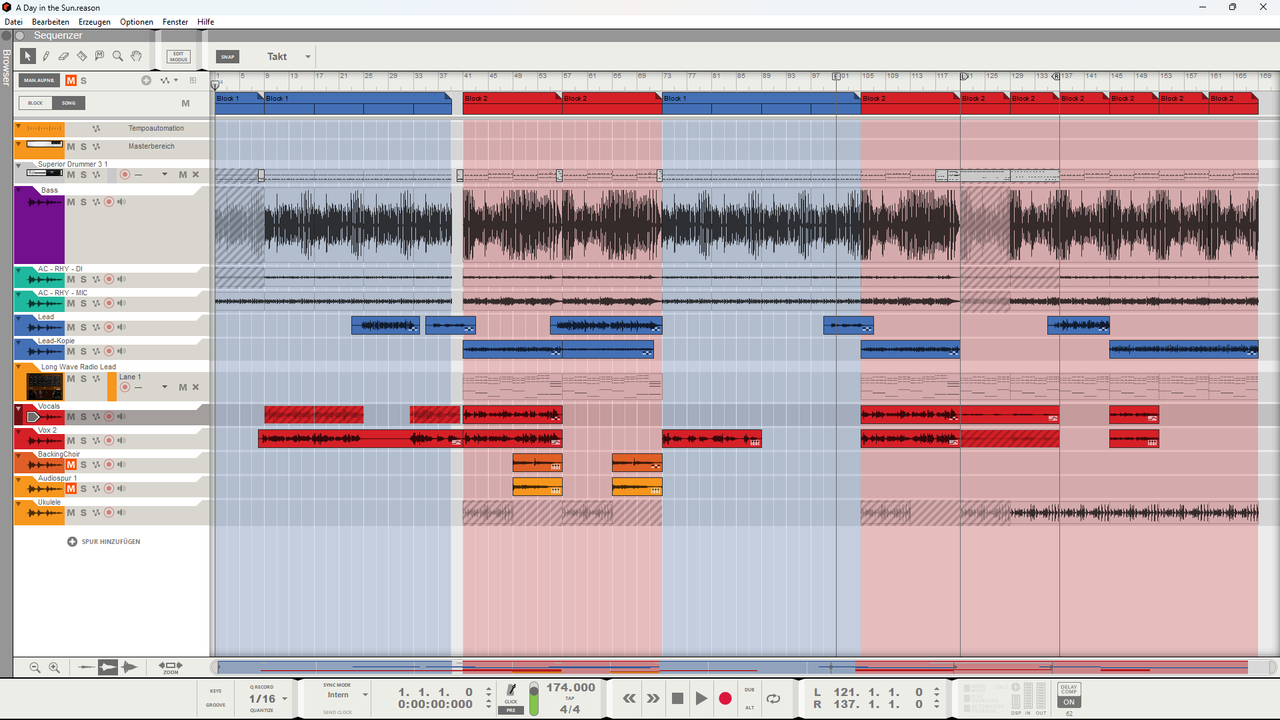
Task: Click the Play transport button
Action: (x=701, y=698)
